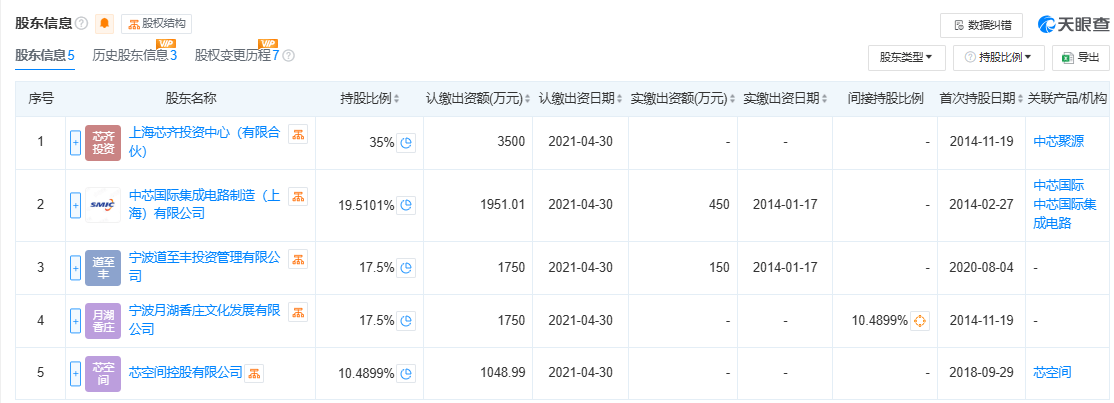Open equity structure icon for 芯空间控股有限公司
The image size is (1114, 403).
click(255, 374)
